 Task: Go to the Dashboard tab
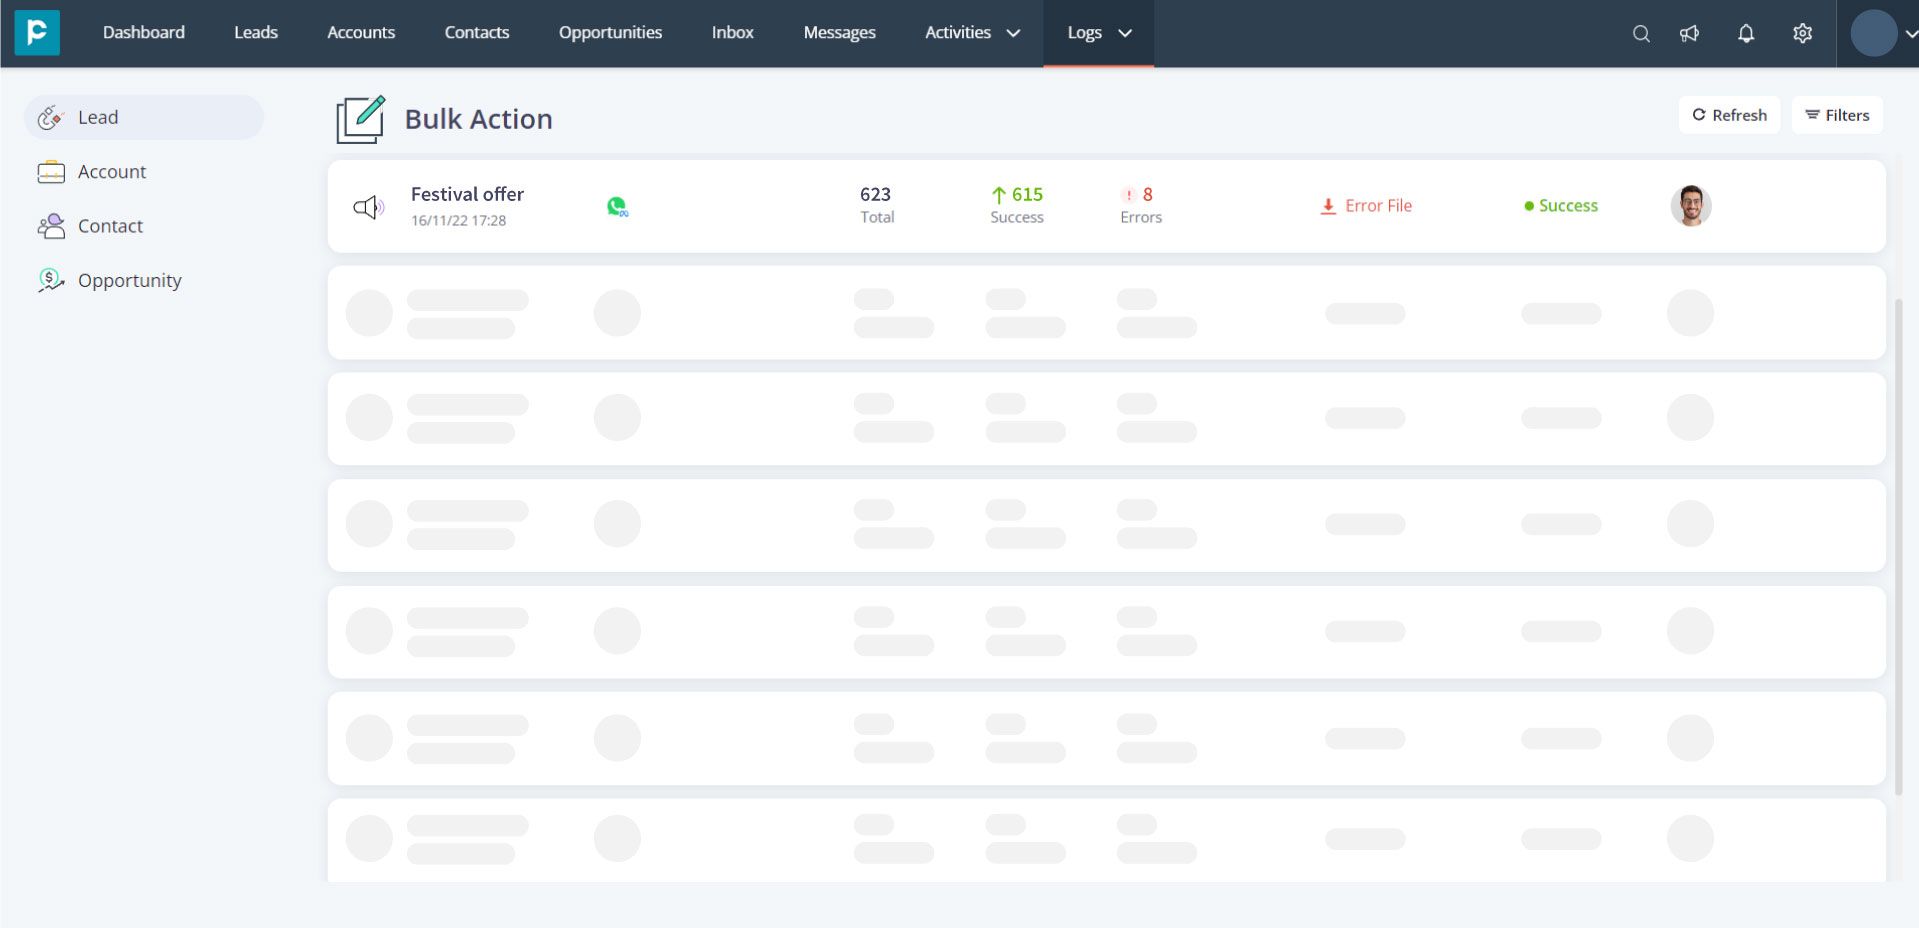click(144, 32)
